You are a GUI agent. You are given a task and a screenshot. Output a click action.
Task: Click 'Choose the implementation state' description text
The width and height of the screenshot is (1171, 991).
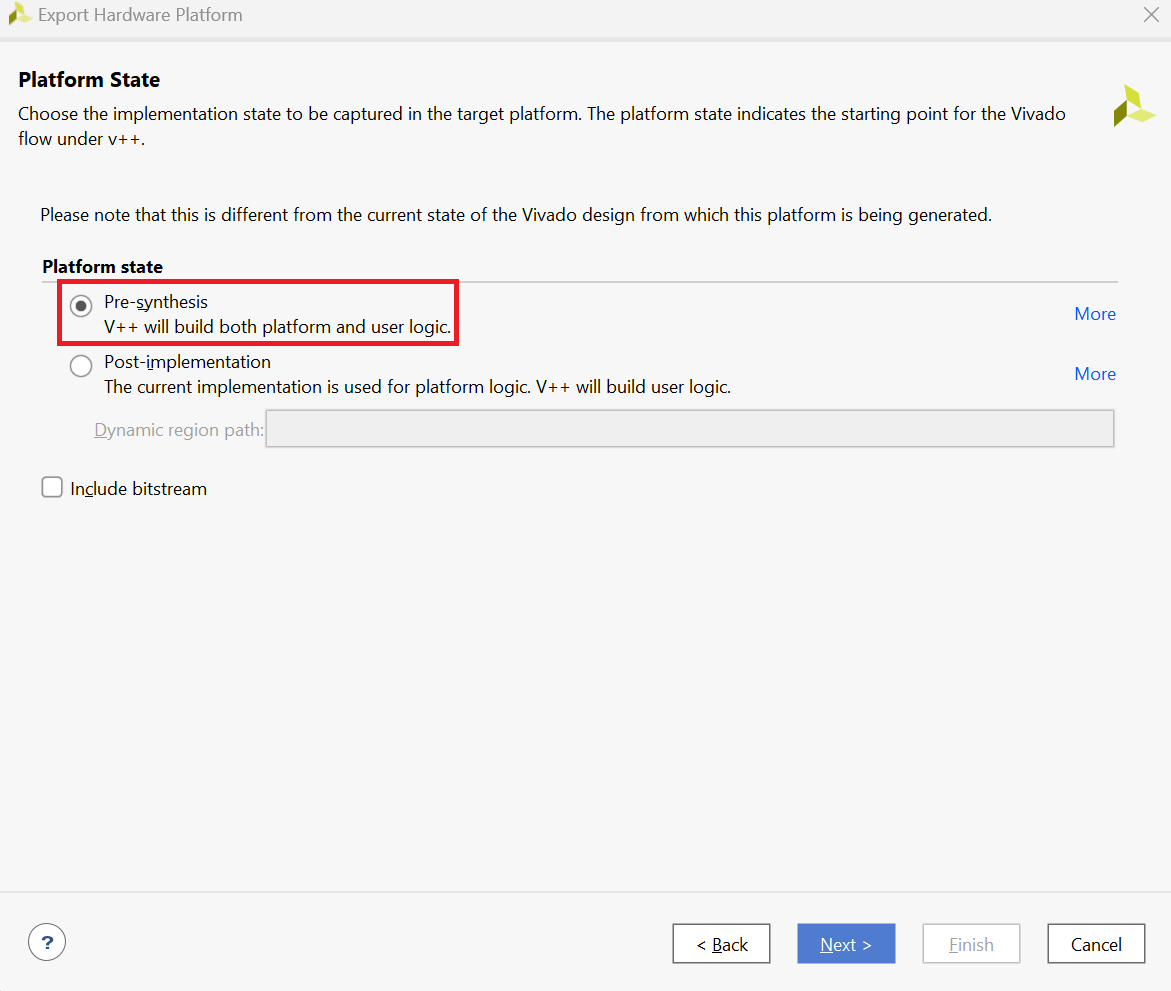(541, 126)
